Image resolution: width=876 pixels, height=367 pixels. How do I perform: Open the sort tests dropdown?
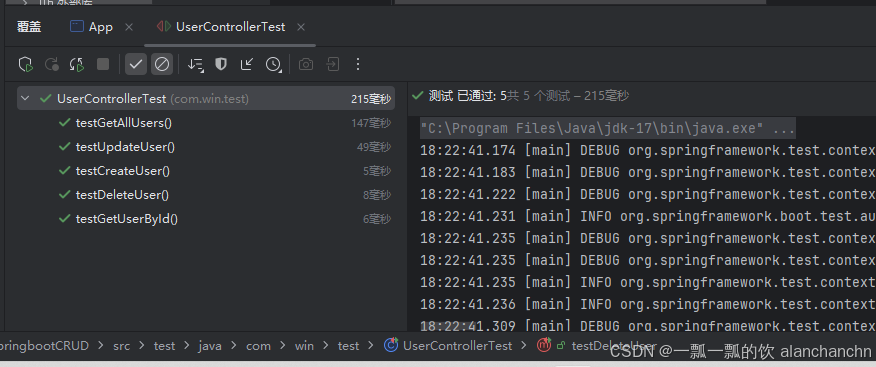coord(196,64)
